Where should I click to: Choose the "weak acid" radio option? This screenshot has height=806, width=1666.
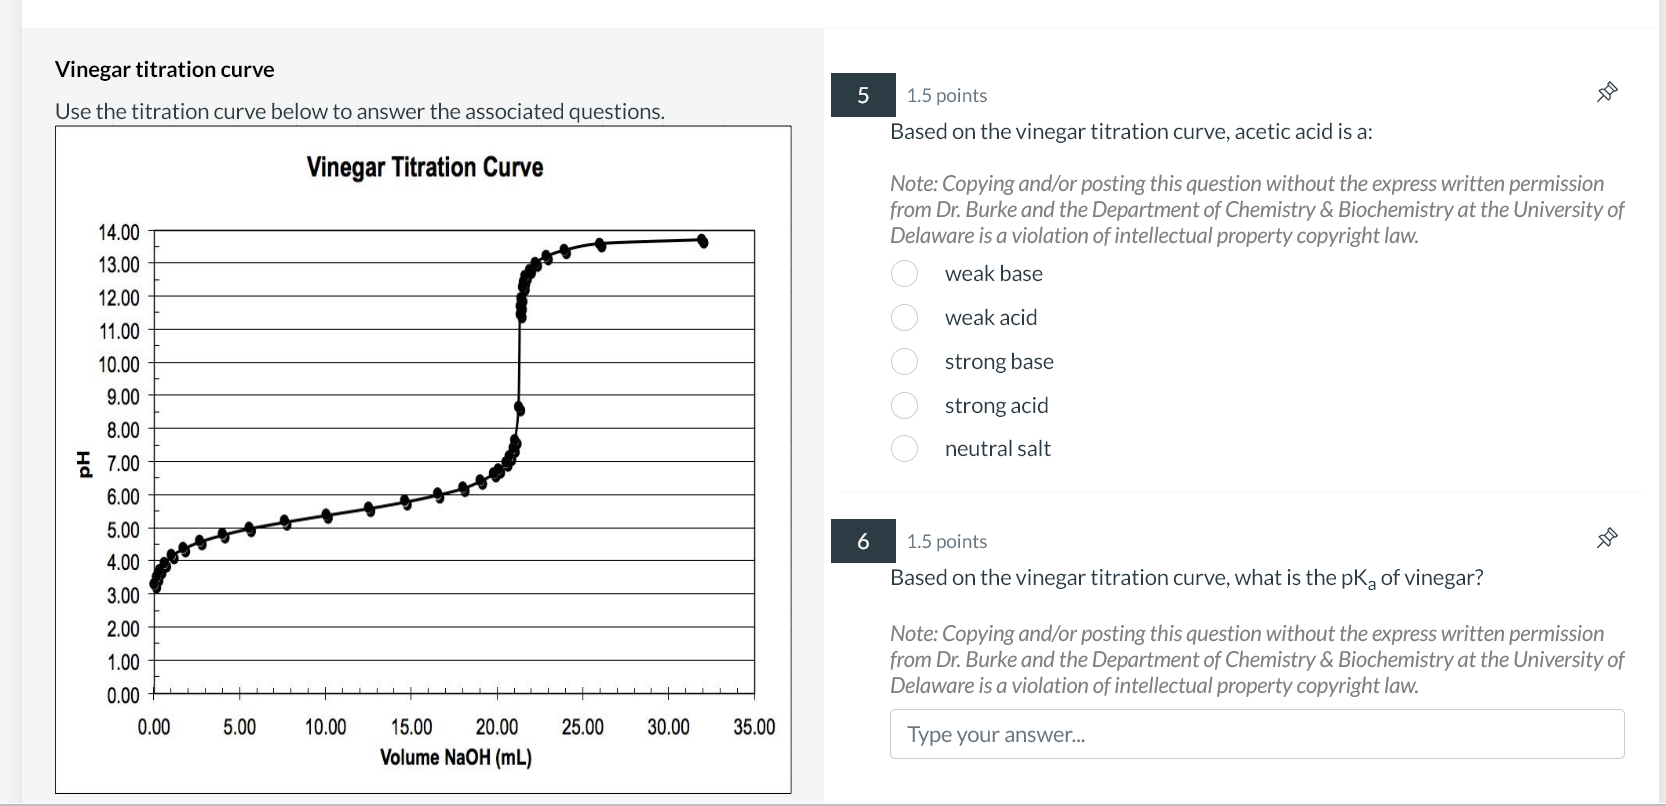click(905, 318)
